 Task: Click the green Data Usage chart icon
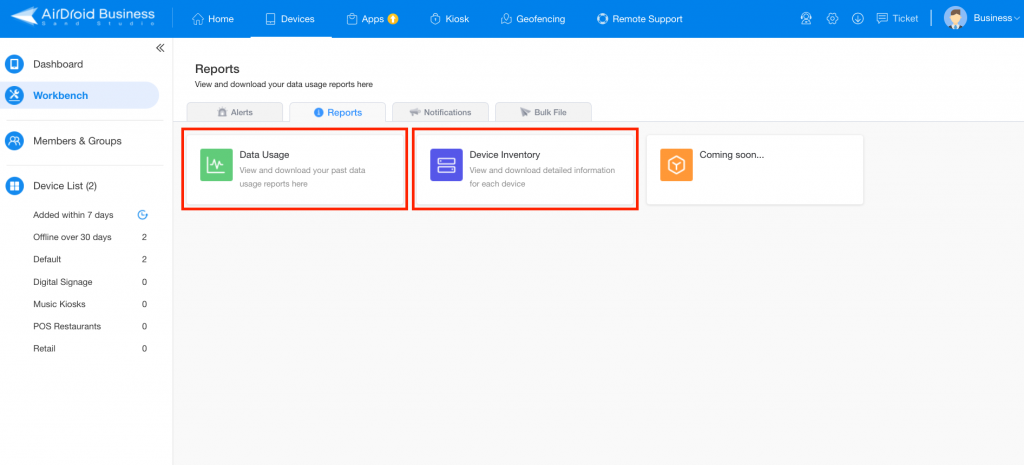coord(216,165)
